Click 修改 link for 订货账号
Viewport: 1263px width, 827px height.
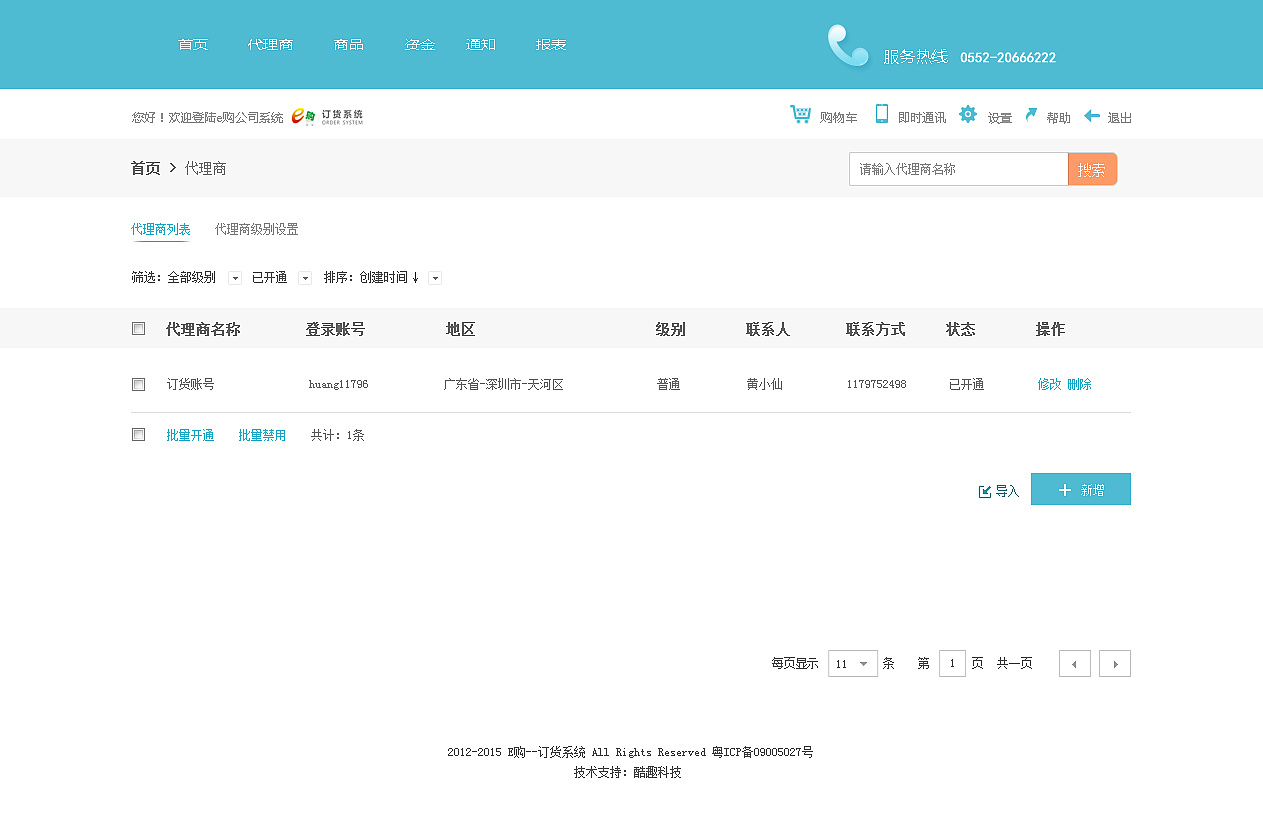pos(1049,385)
